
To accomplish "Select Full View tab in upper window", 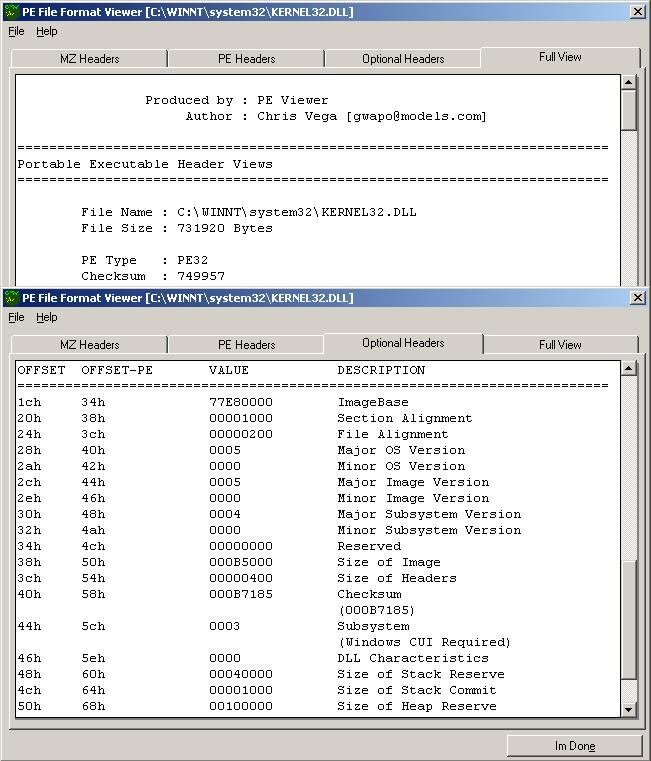I will 560,57.
